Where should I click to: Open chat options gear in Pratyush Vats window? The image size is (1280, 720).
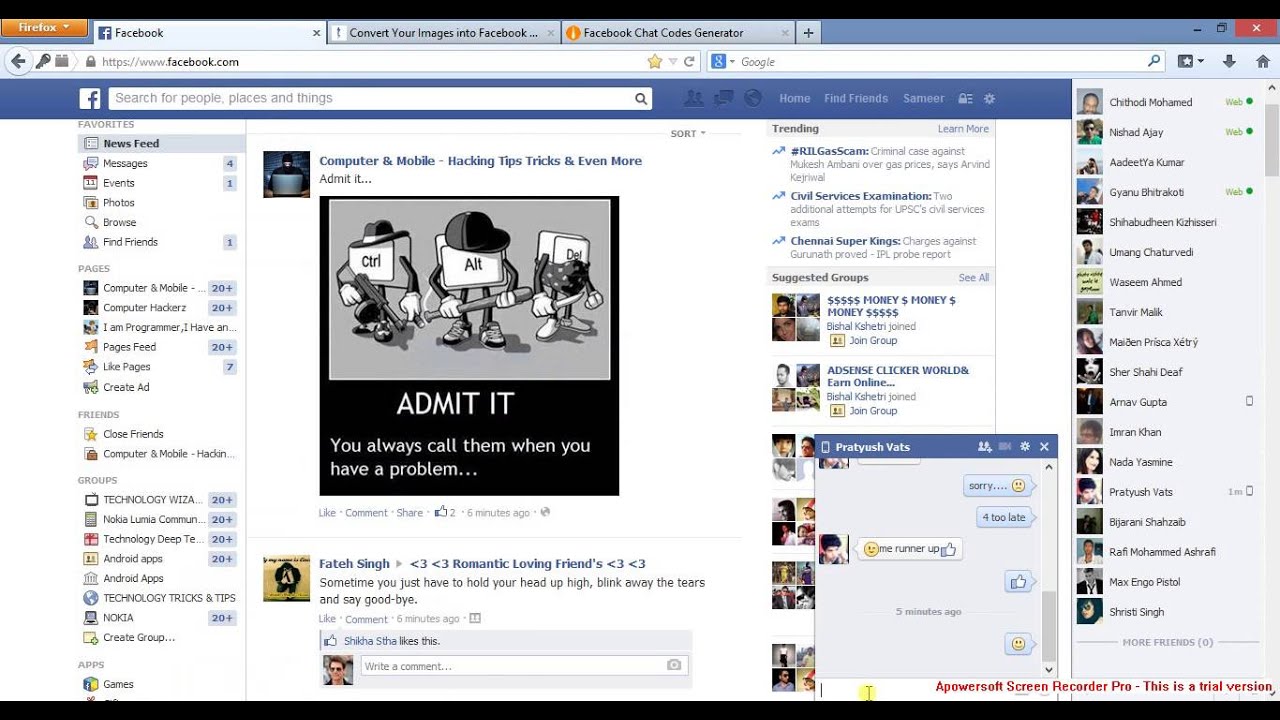1025,447
